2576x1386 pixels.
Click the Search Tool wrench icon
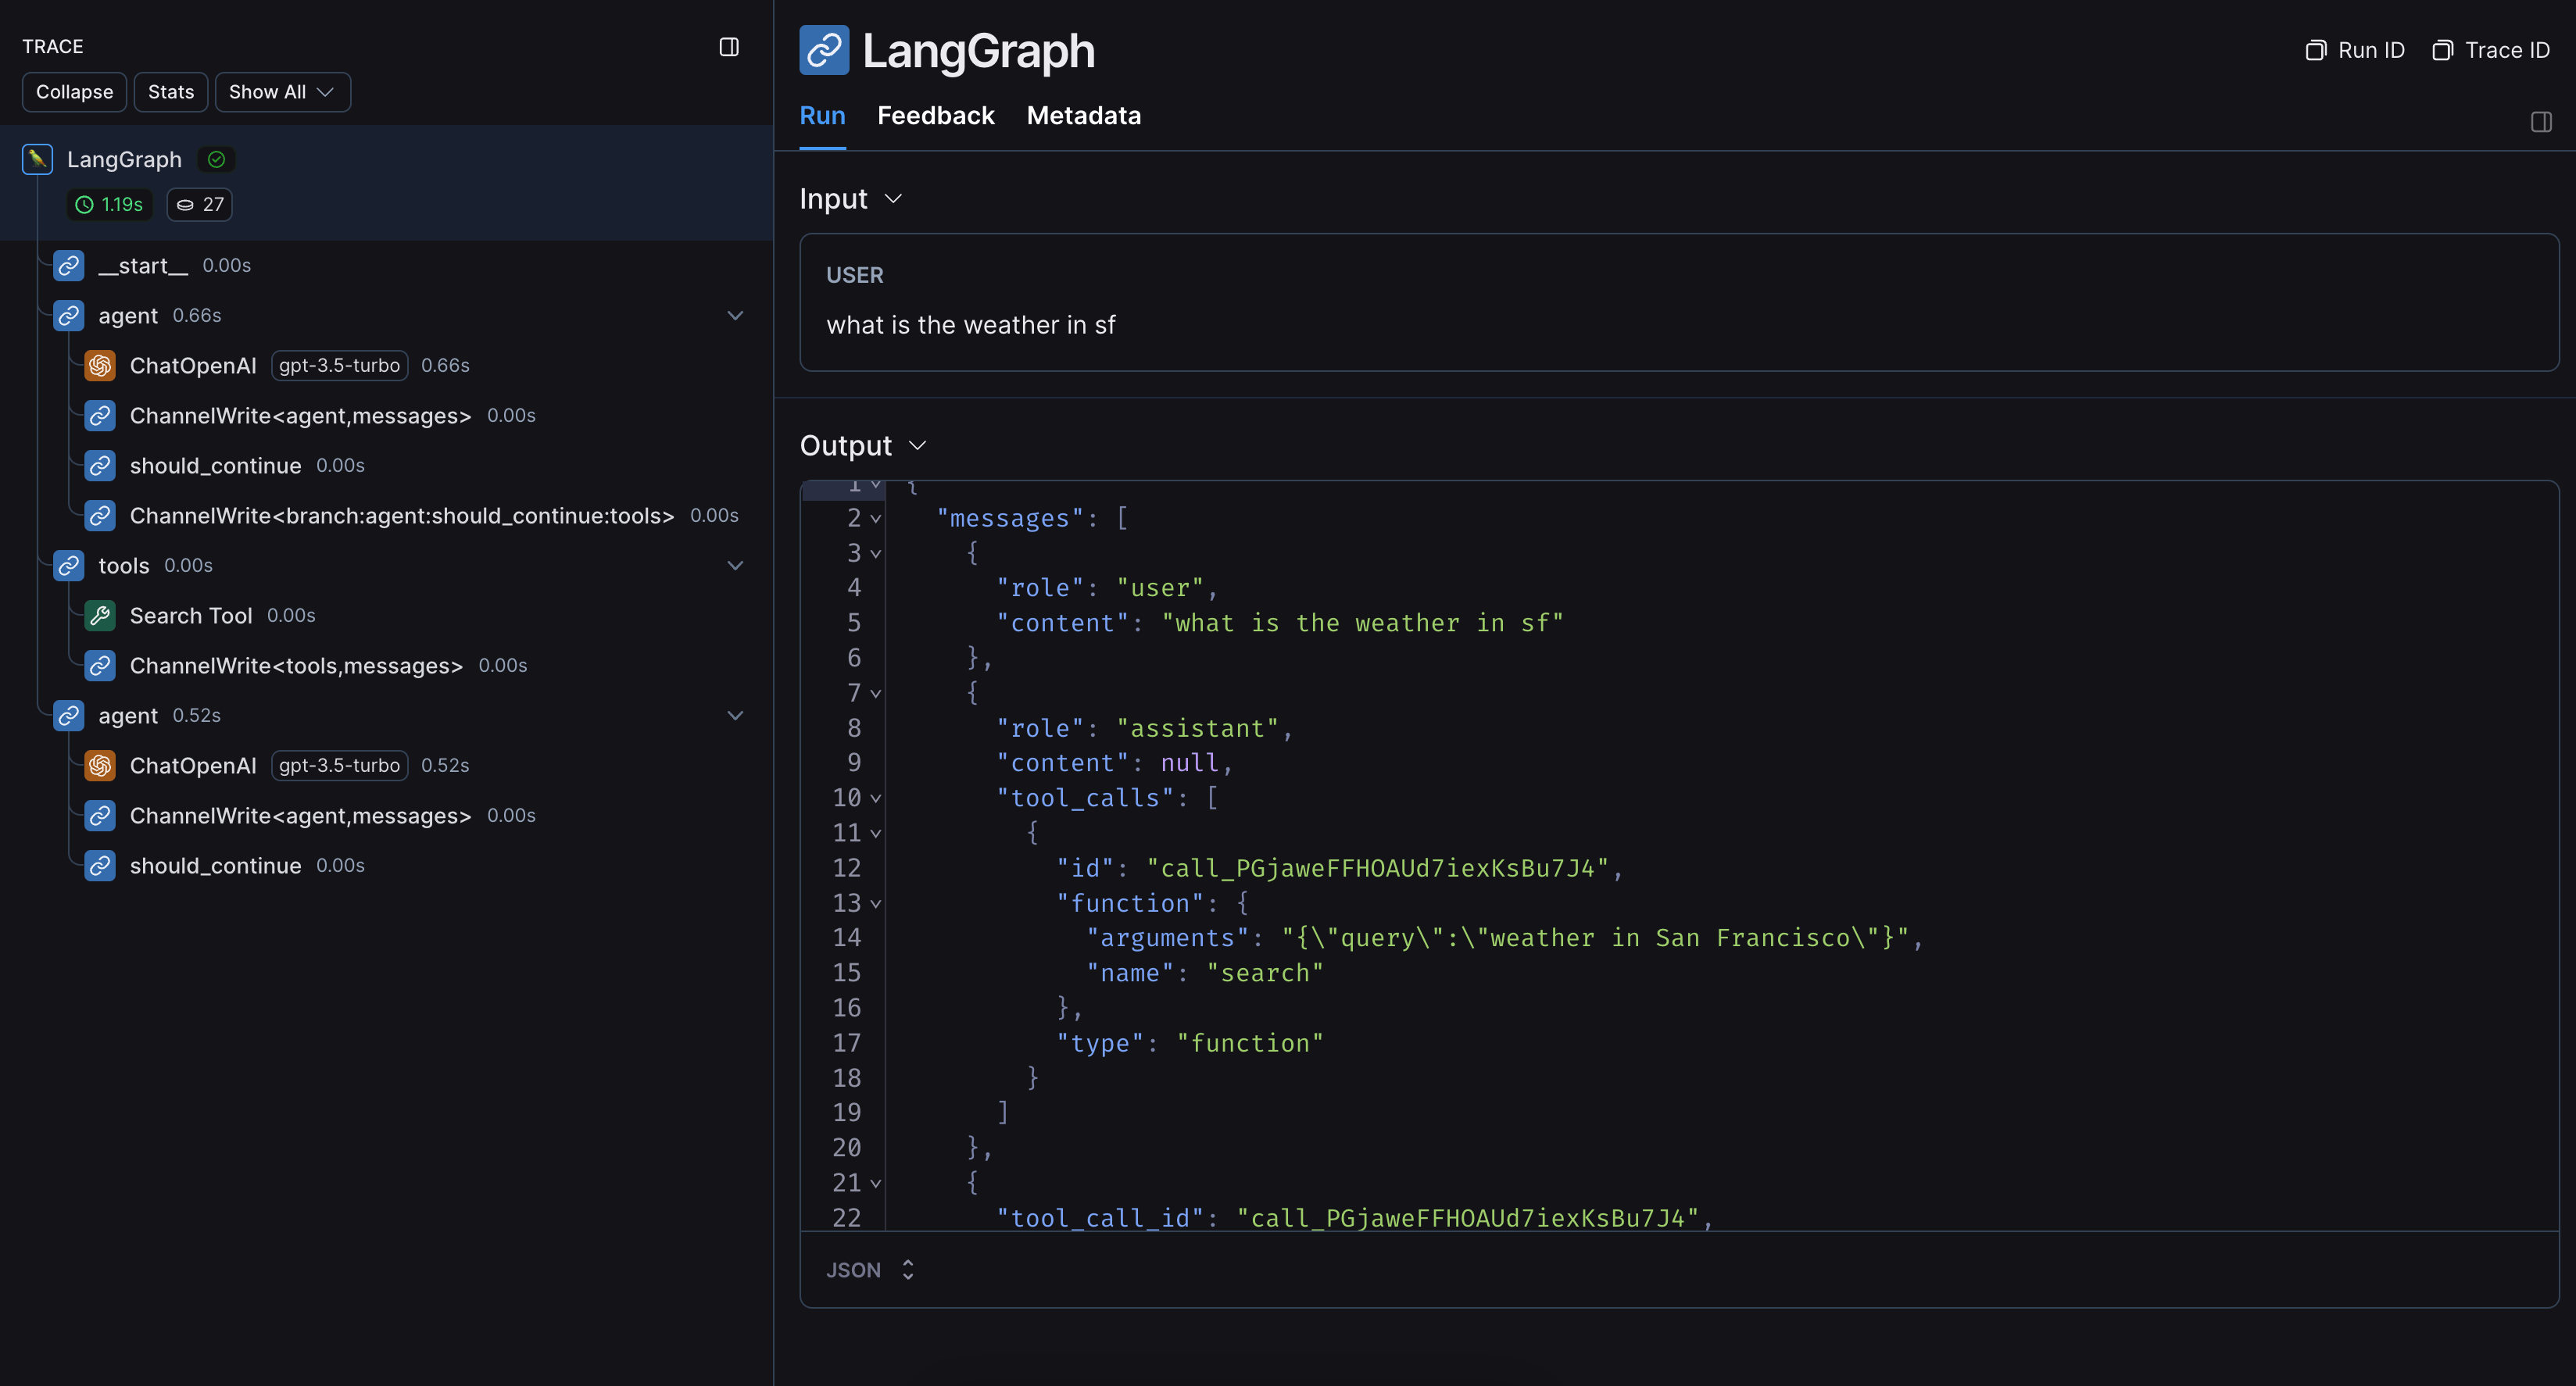click(100, 615)
